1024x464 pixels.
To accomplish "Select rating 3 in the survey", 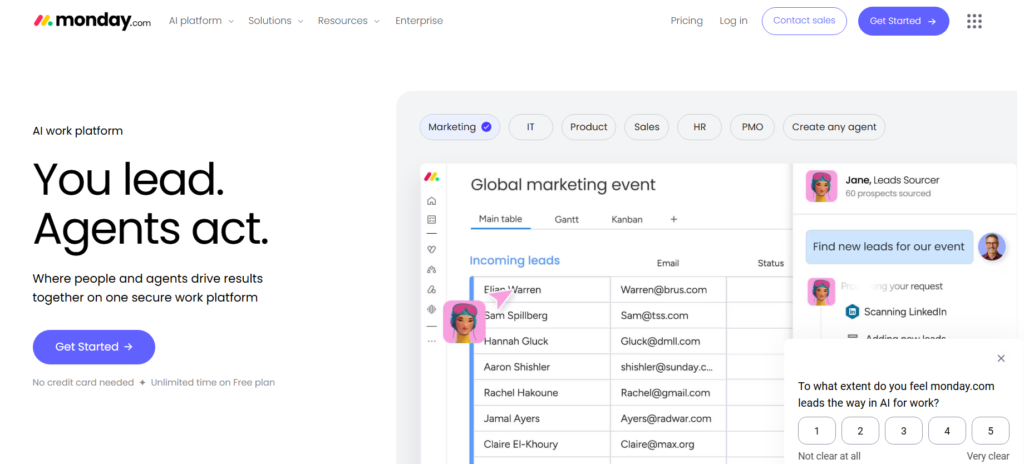I will pos(903,431).
